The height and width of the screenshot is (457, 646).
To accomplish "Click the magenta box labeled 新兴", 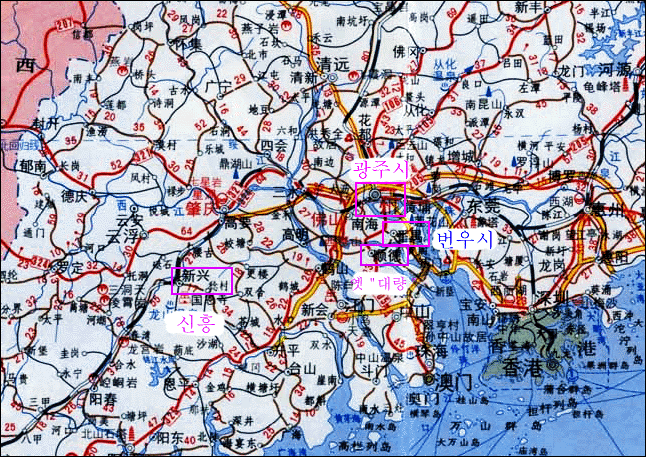I will pyautogui.click(x=201, y=280).
